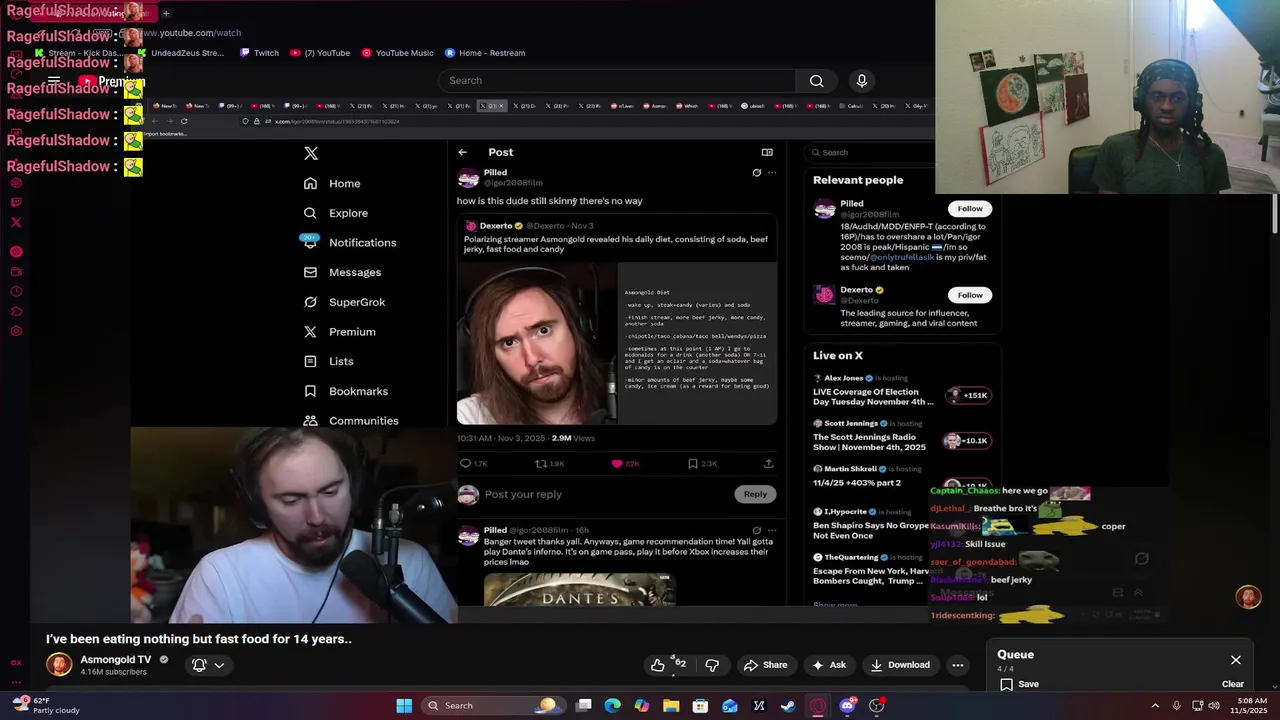Image resolution: width=1280 pixels, height=720 pixels.
Task: Open Messages in X sidebar
Action: tap(342, 272)
